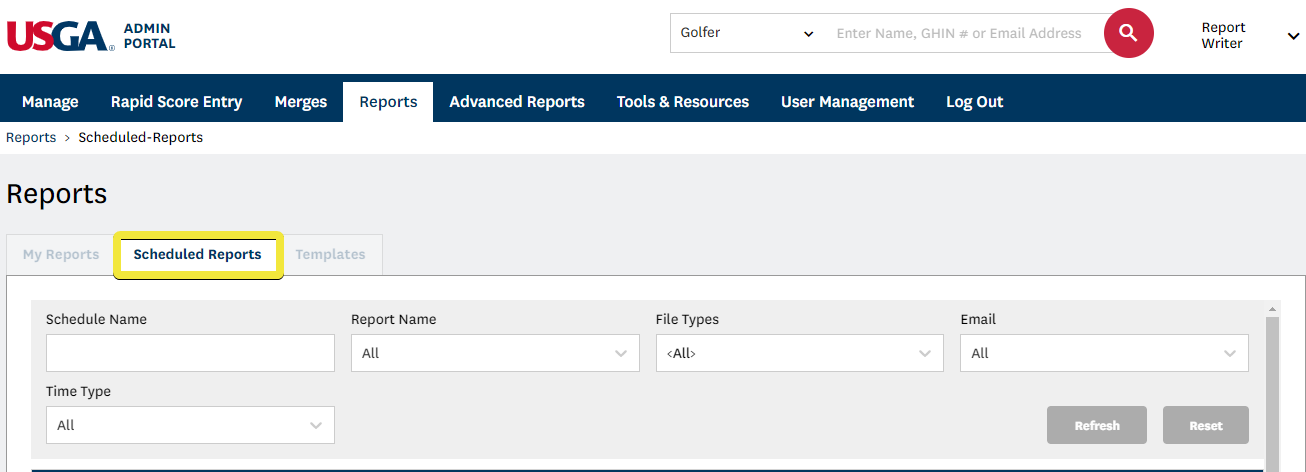Expand the Time Type dropdown
The height and width of the screenshot is (472, 1306).
pyautogui.click(x=190, y=425)
